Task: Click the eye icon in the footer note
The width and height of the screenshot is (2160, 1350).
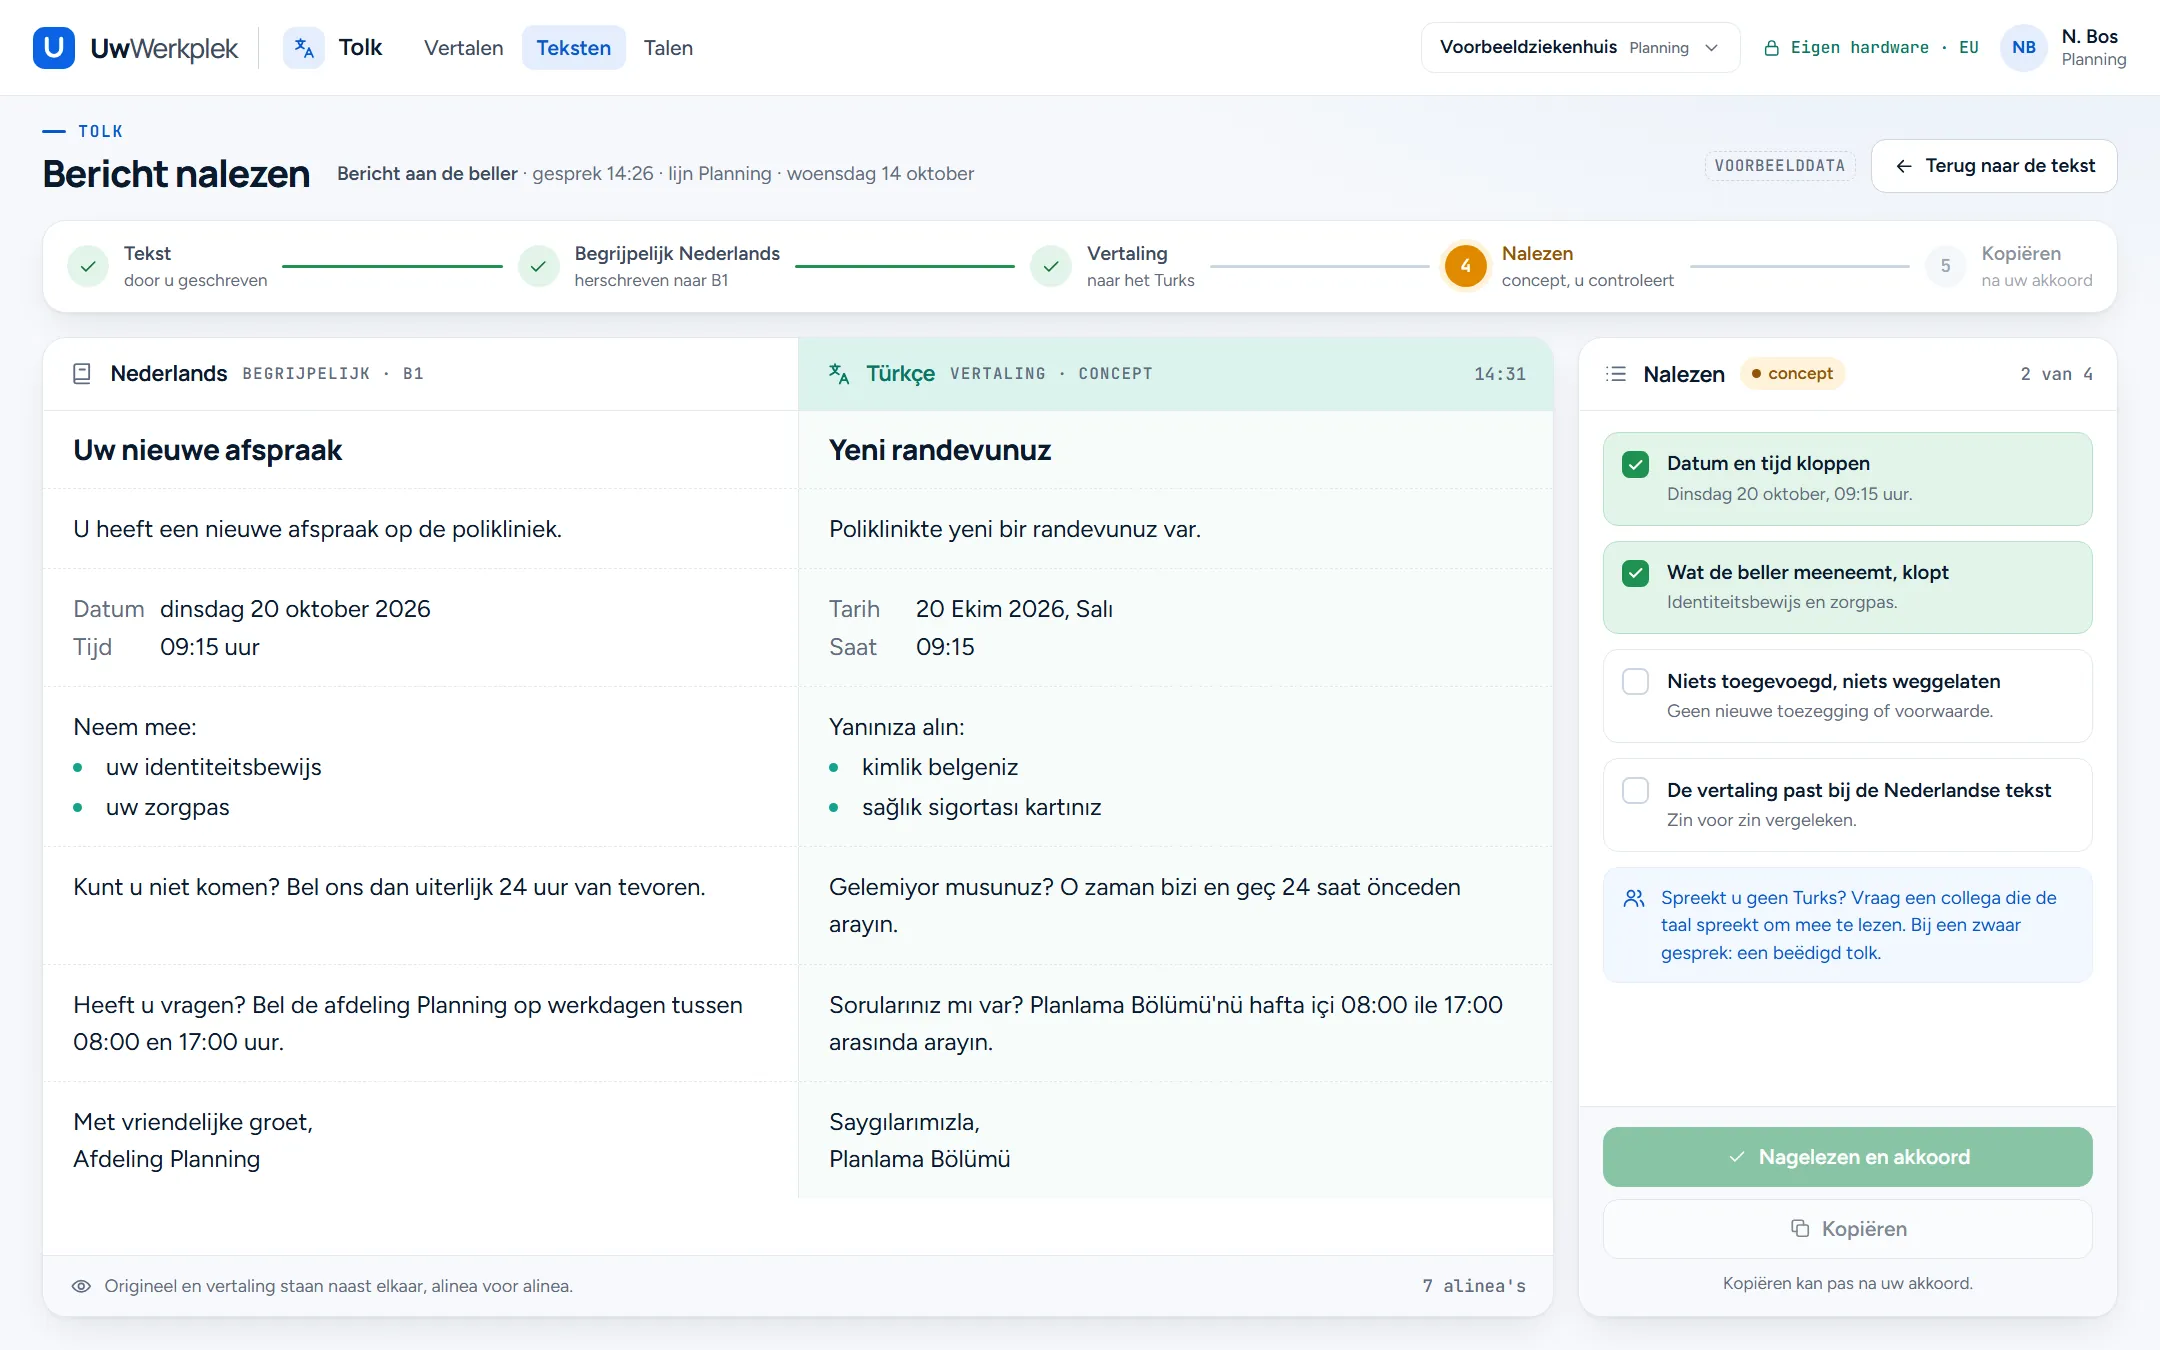Action: (81, 1286)
